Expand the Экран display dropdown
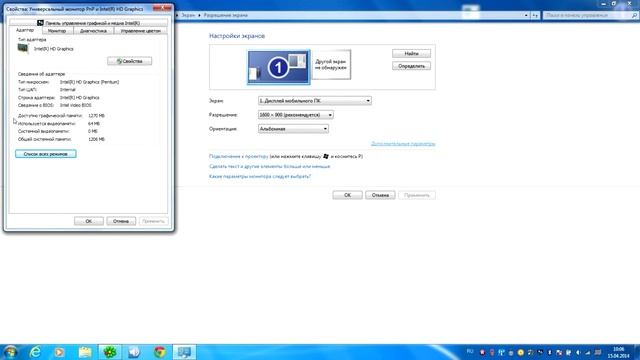The height and width of the screenshot is (360, 640). 315,100
